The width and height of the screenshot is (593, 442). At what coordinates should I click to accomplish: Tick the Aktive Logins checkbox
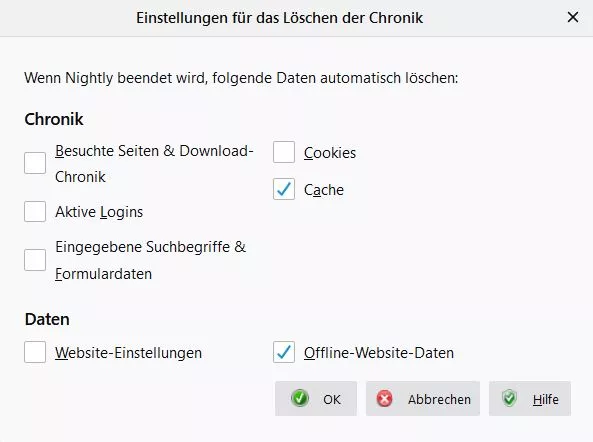[35, 211]
